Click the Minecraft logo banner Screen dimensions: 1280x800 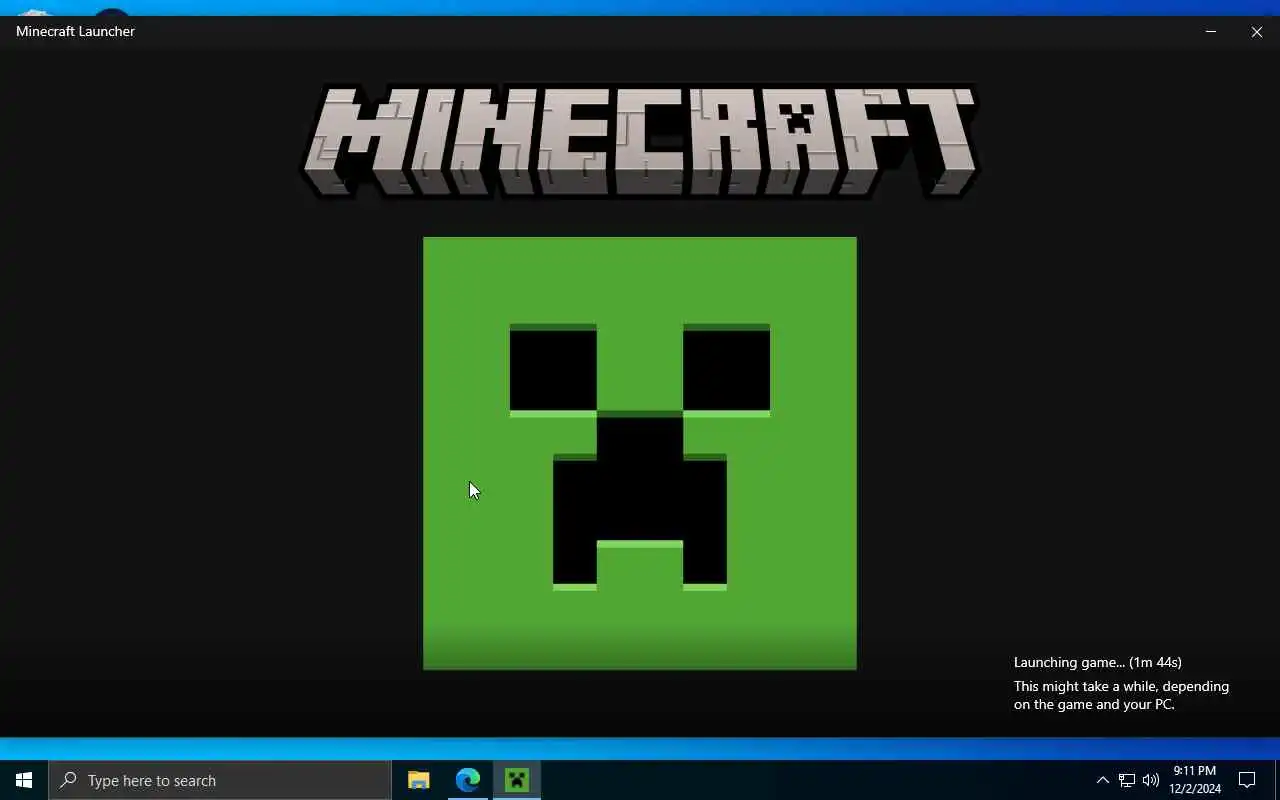tap(640, 141)
